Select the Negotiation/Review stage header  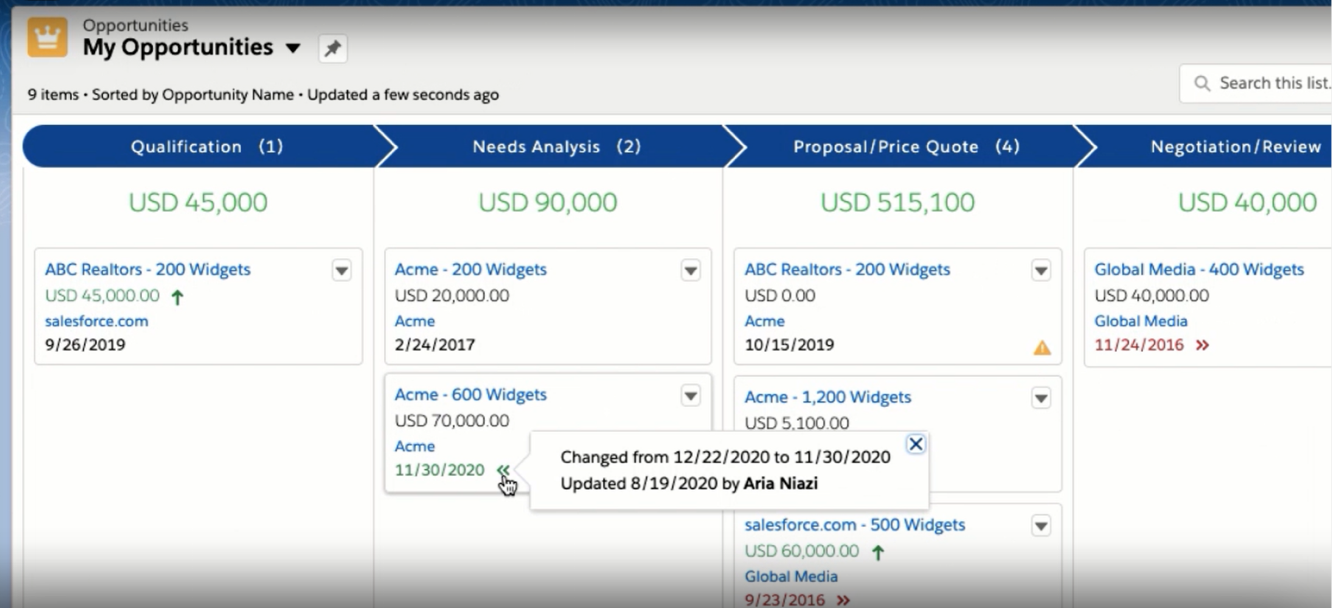click(x=1205, y=147)
